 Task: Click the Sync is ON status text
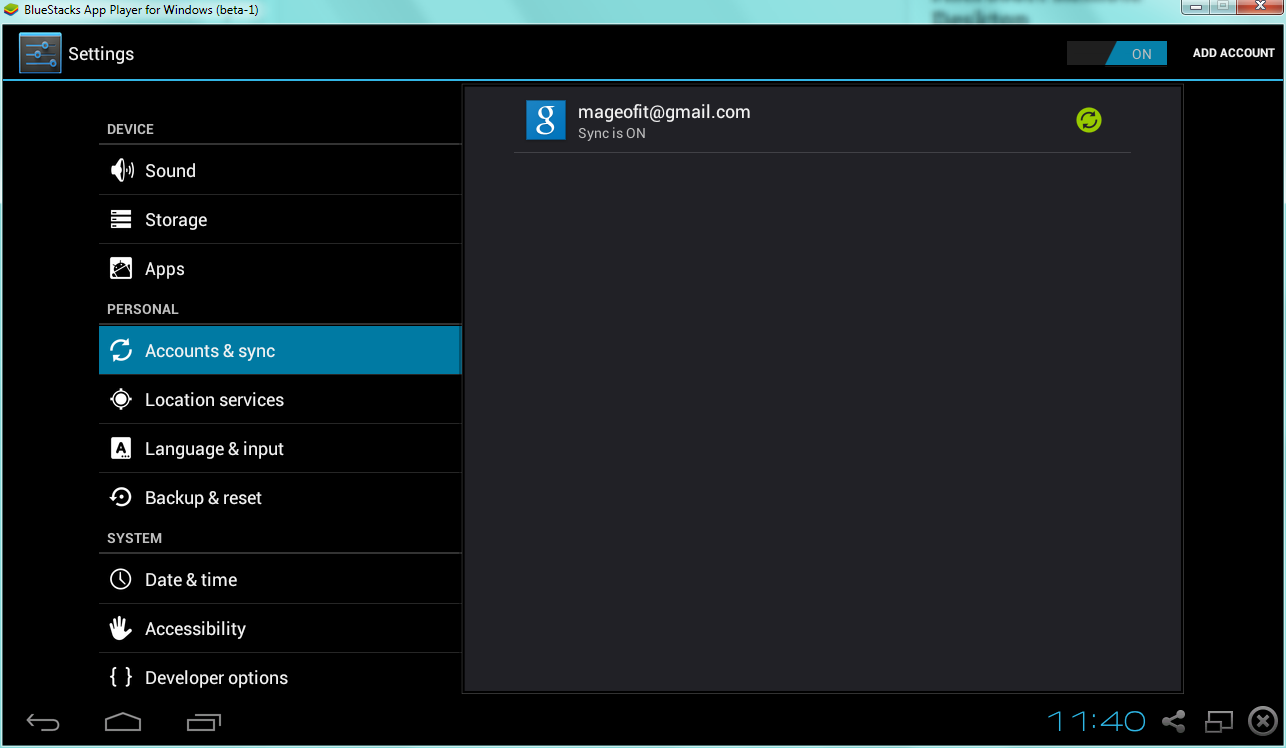(x=612, y=133)
